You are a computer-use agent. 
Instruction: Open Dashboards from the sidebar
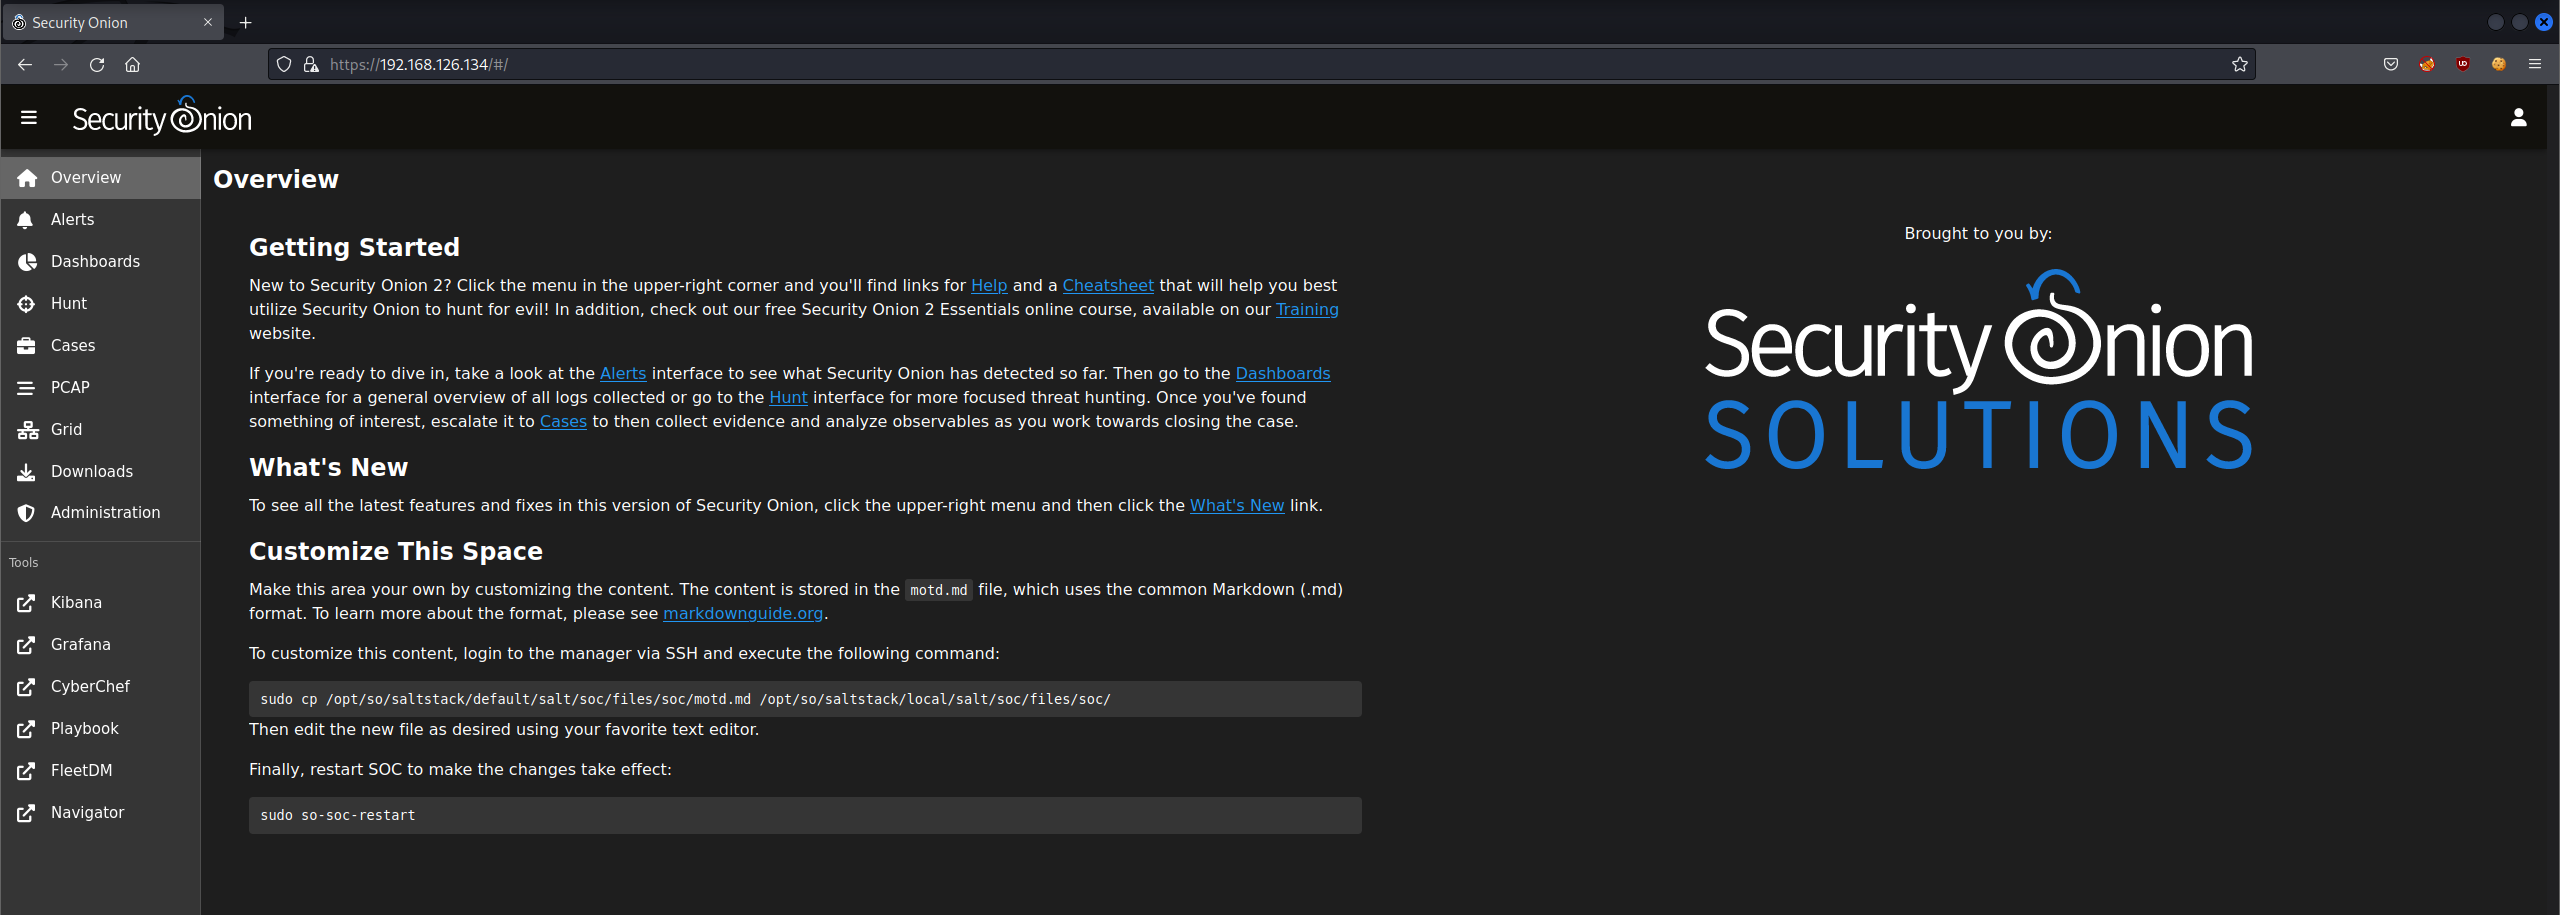[x=100, y=262]
